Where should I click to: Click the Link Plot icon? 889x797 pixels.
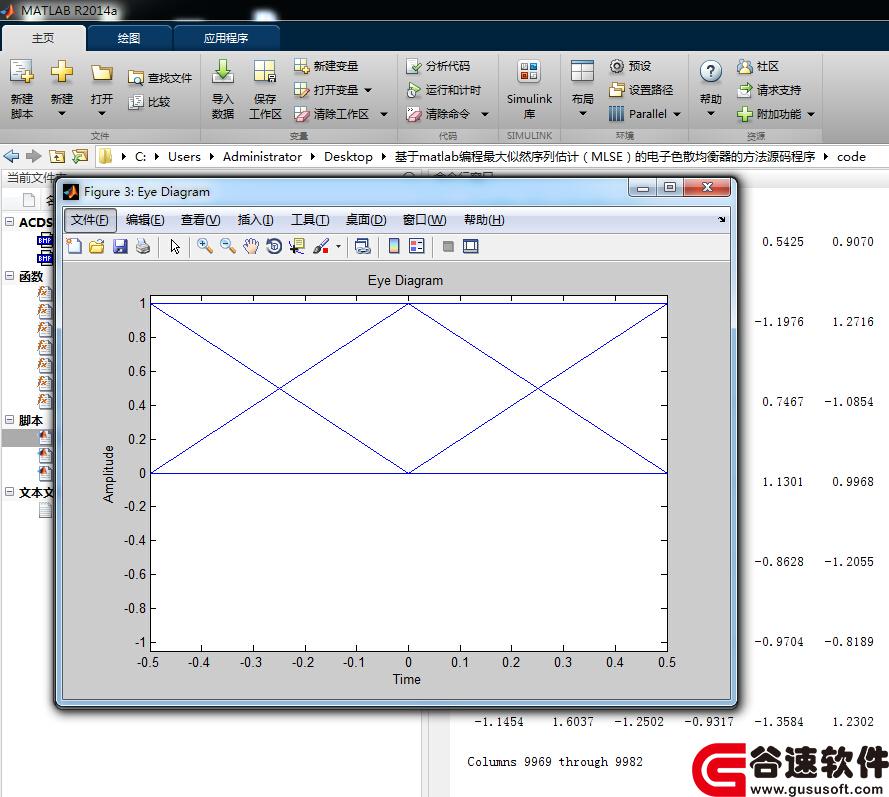click(x=362, y=246)
